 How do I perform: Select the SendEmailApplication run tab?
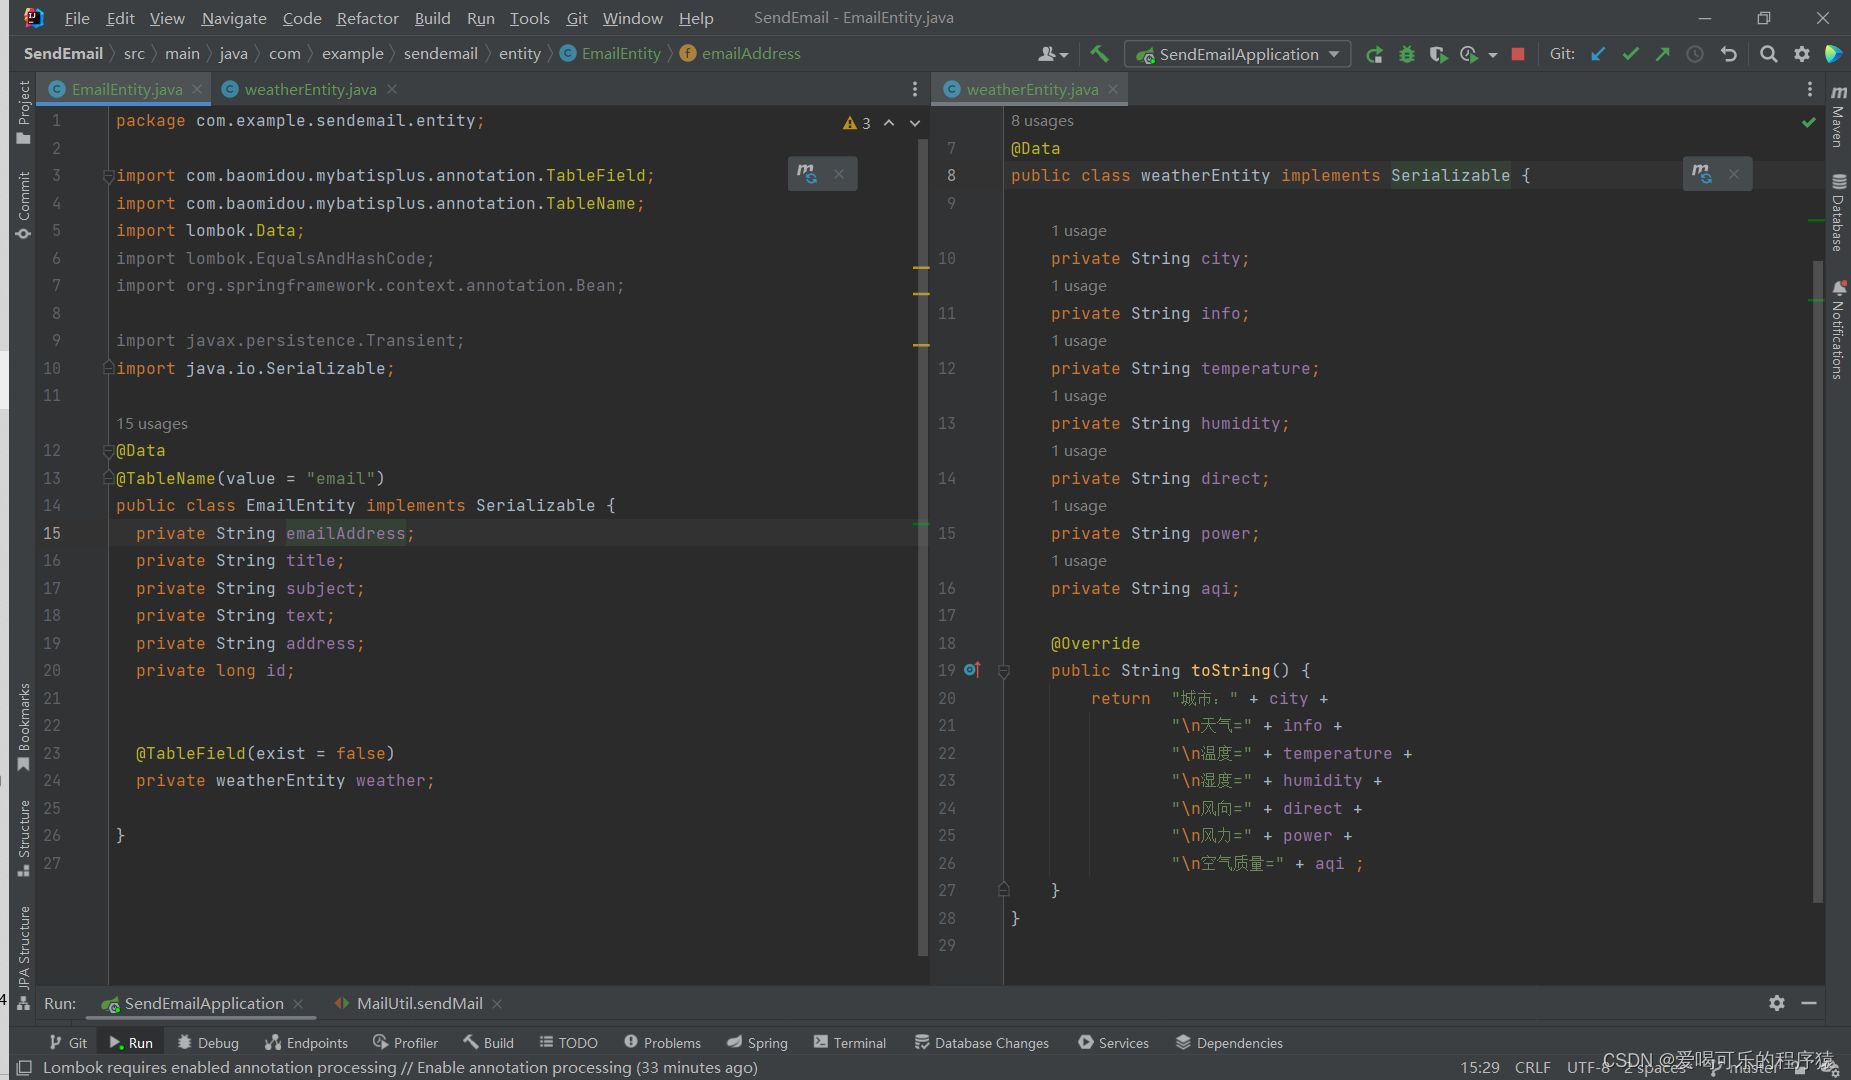[204, 1003]
